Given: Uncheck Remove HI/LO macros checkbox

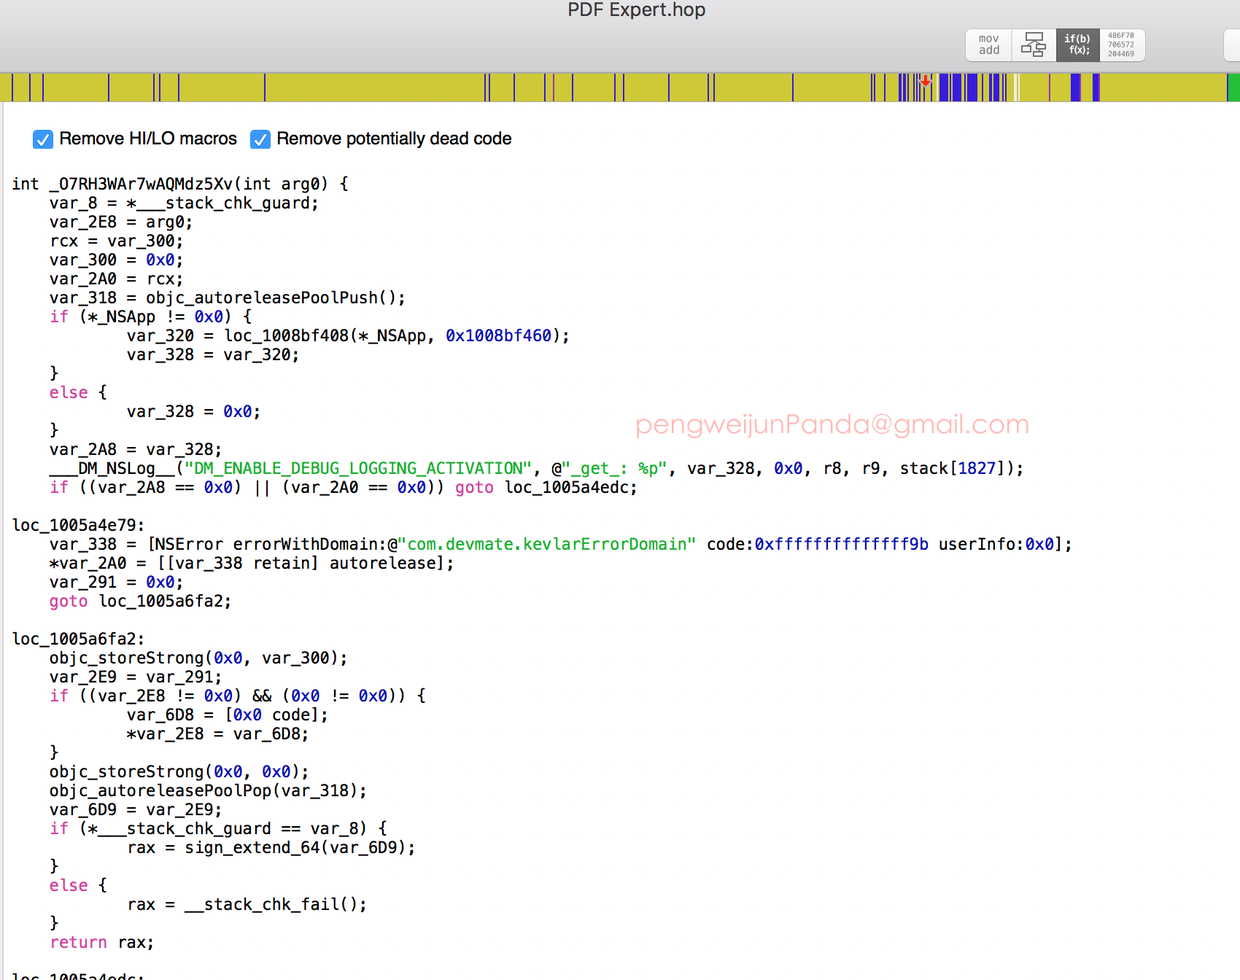Looking at the screenshot, I should 43,139.
